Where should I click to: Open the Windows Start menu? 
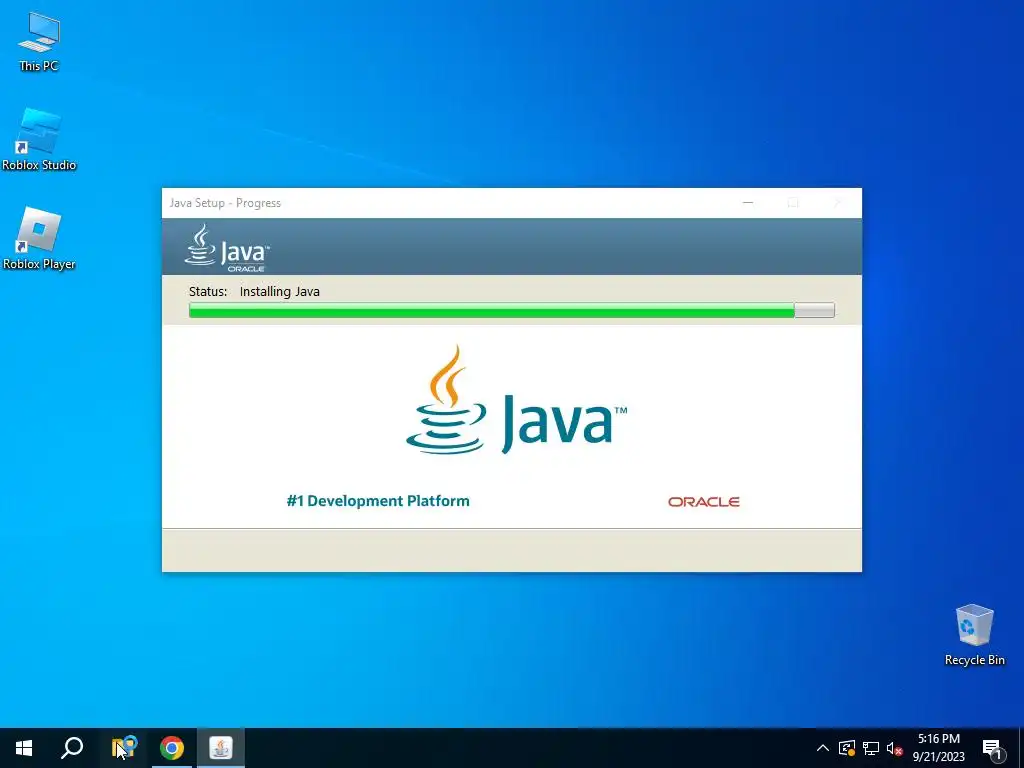[24, 748]
